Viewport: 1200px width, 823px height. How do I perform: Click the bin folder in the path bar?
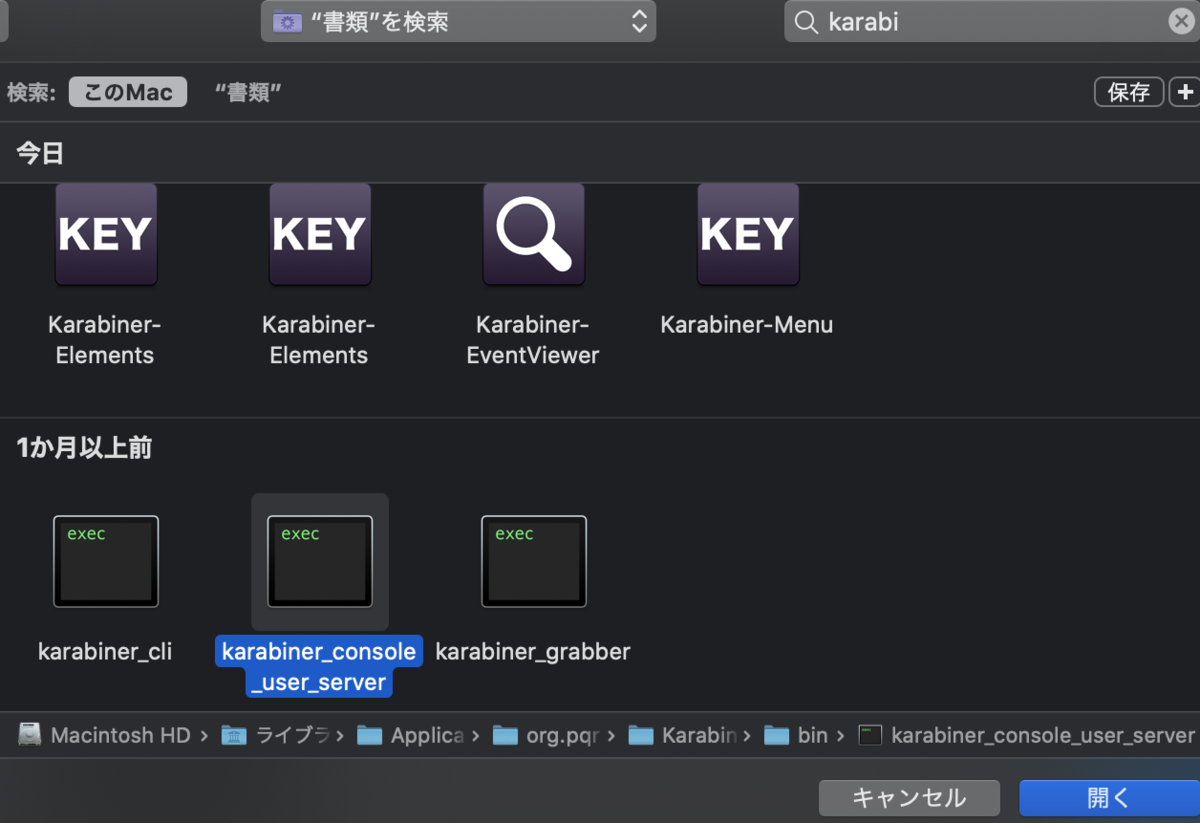[x=796, y=735]
